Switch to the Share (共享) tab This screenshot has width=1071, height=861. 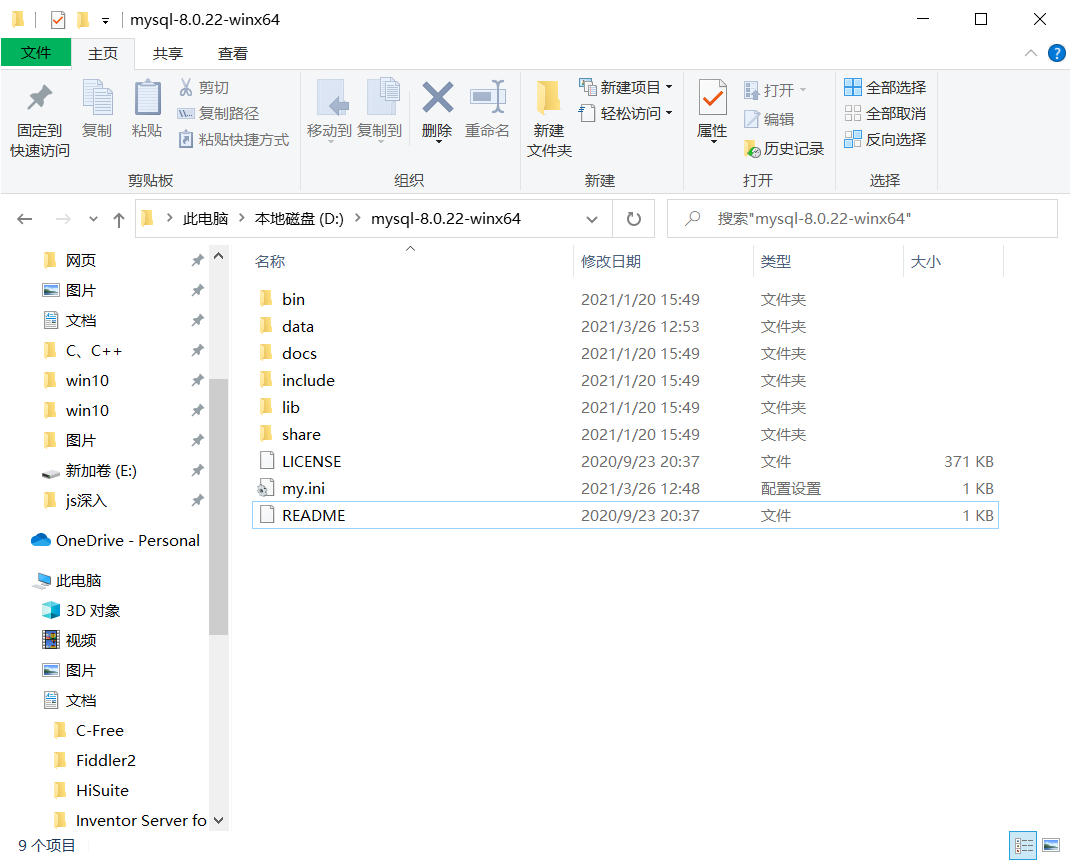coord(167,53)
